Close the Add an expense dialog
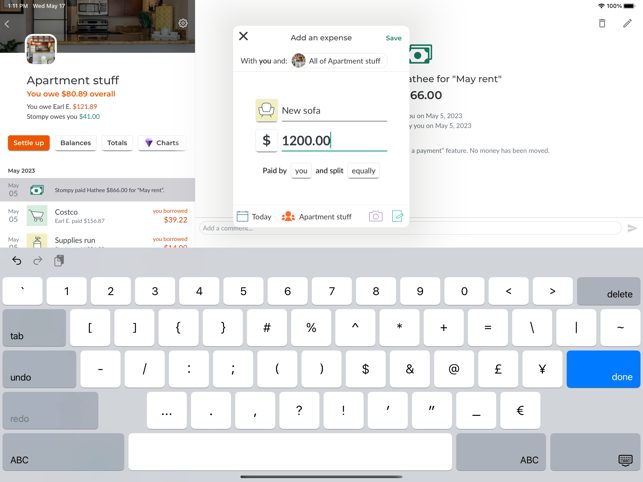Viewport: 643px width, 482px height. click(244, 36)
